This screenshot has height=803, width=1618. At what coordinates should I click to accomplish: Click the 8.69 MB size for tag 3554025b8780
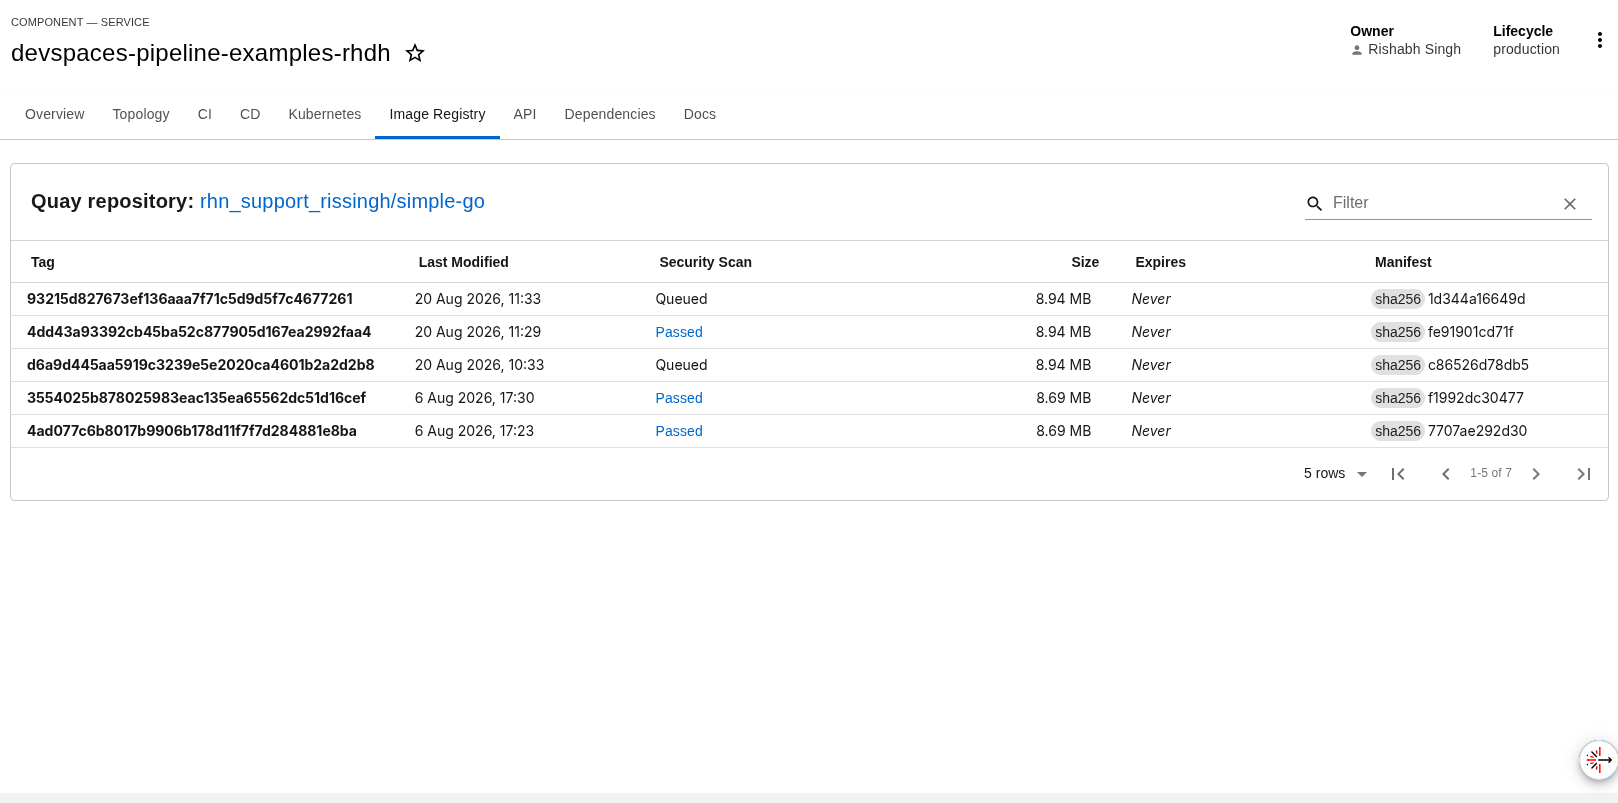1063,398
